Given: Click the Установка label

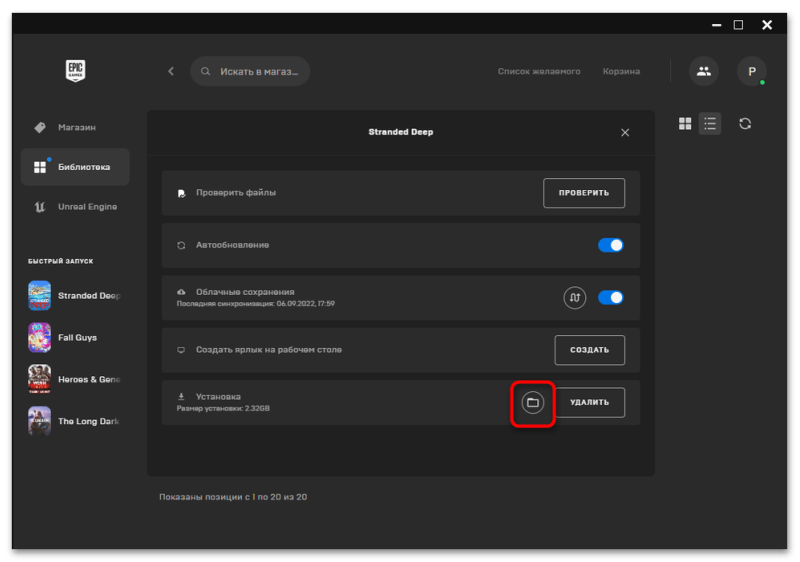Looking at the screenshot, I should click(x=218, y=396).
